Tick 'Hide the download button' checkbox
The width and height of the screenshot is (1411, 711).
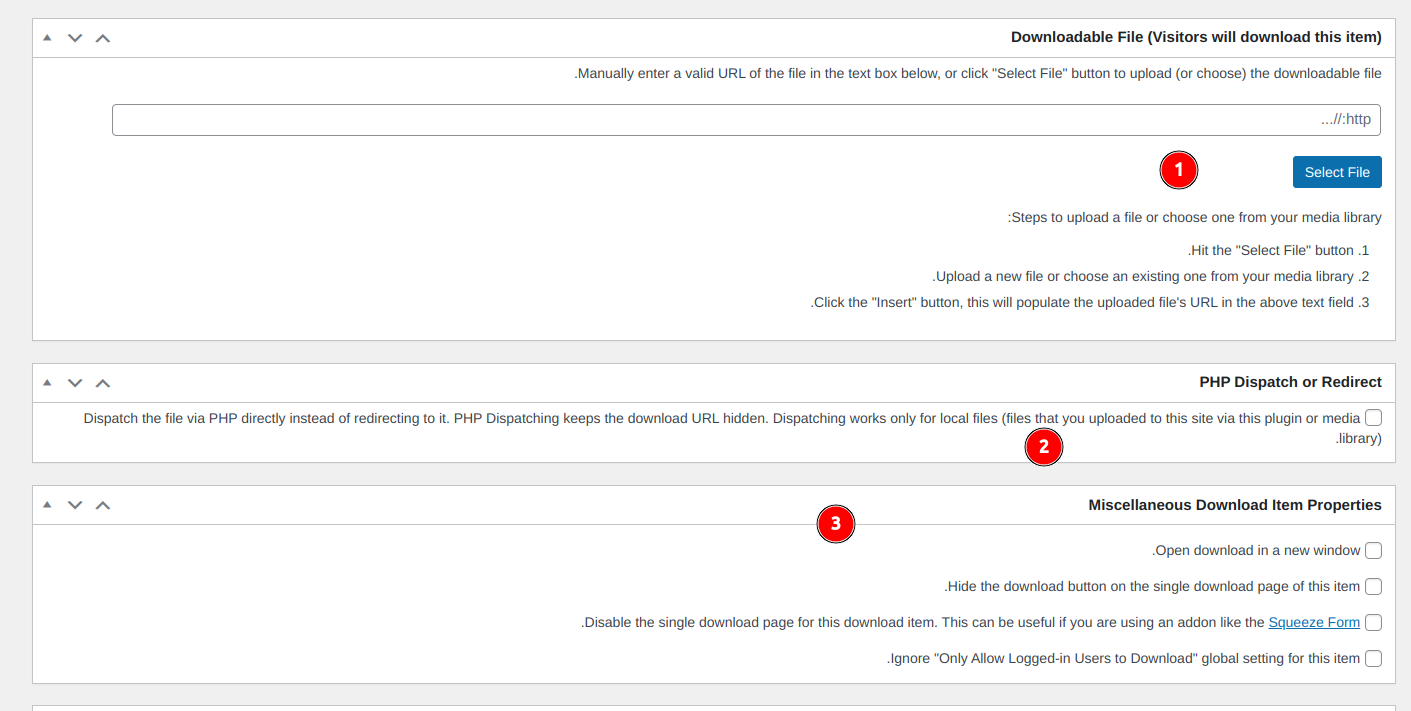1373,587
